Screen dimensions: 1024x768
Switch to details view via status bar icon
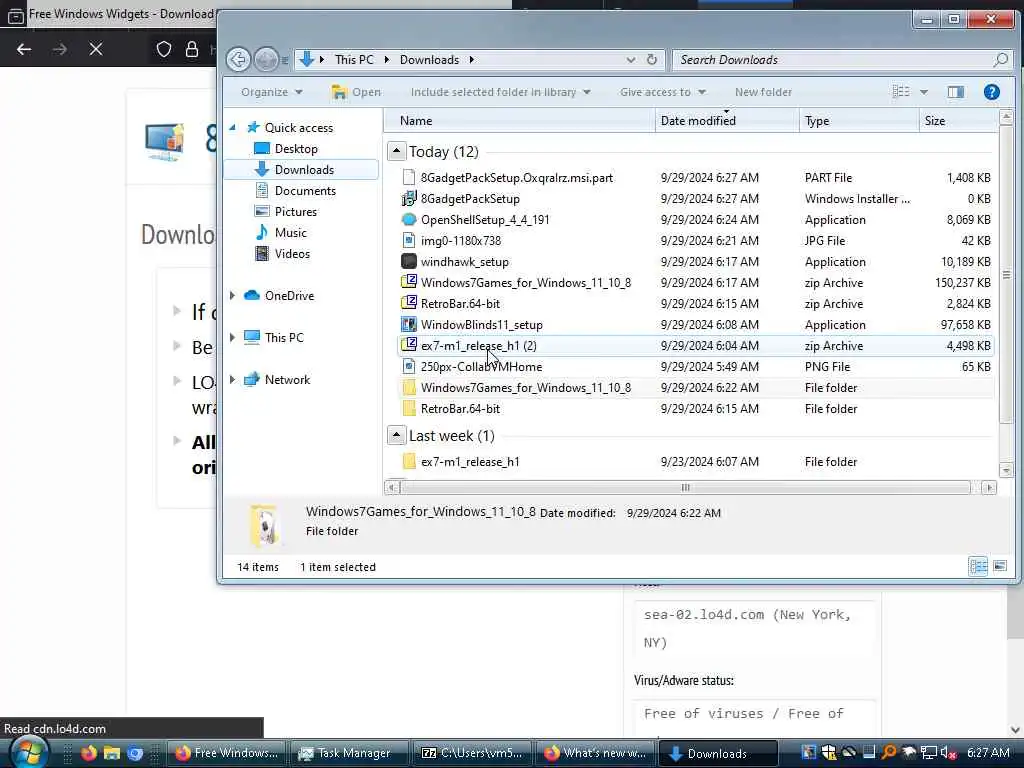point(978,566)
